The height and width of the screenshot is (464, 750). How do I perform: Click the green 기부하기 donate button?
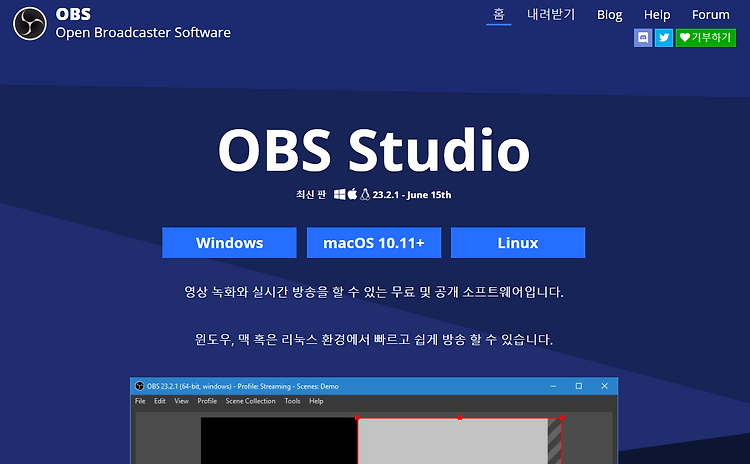click(706, 38)
